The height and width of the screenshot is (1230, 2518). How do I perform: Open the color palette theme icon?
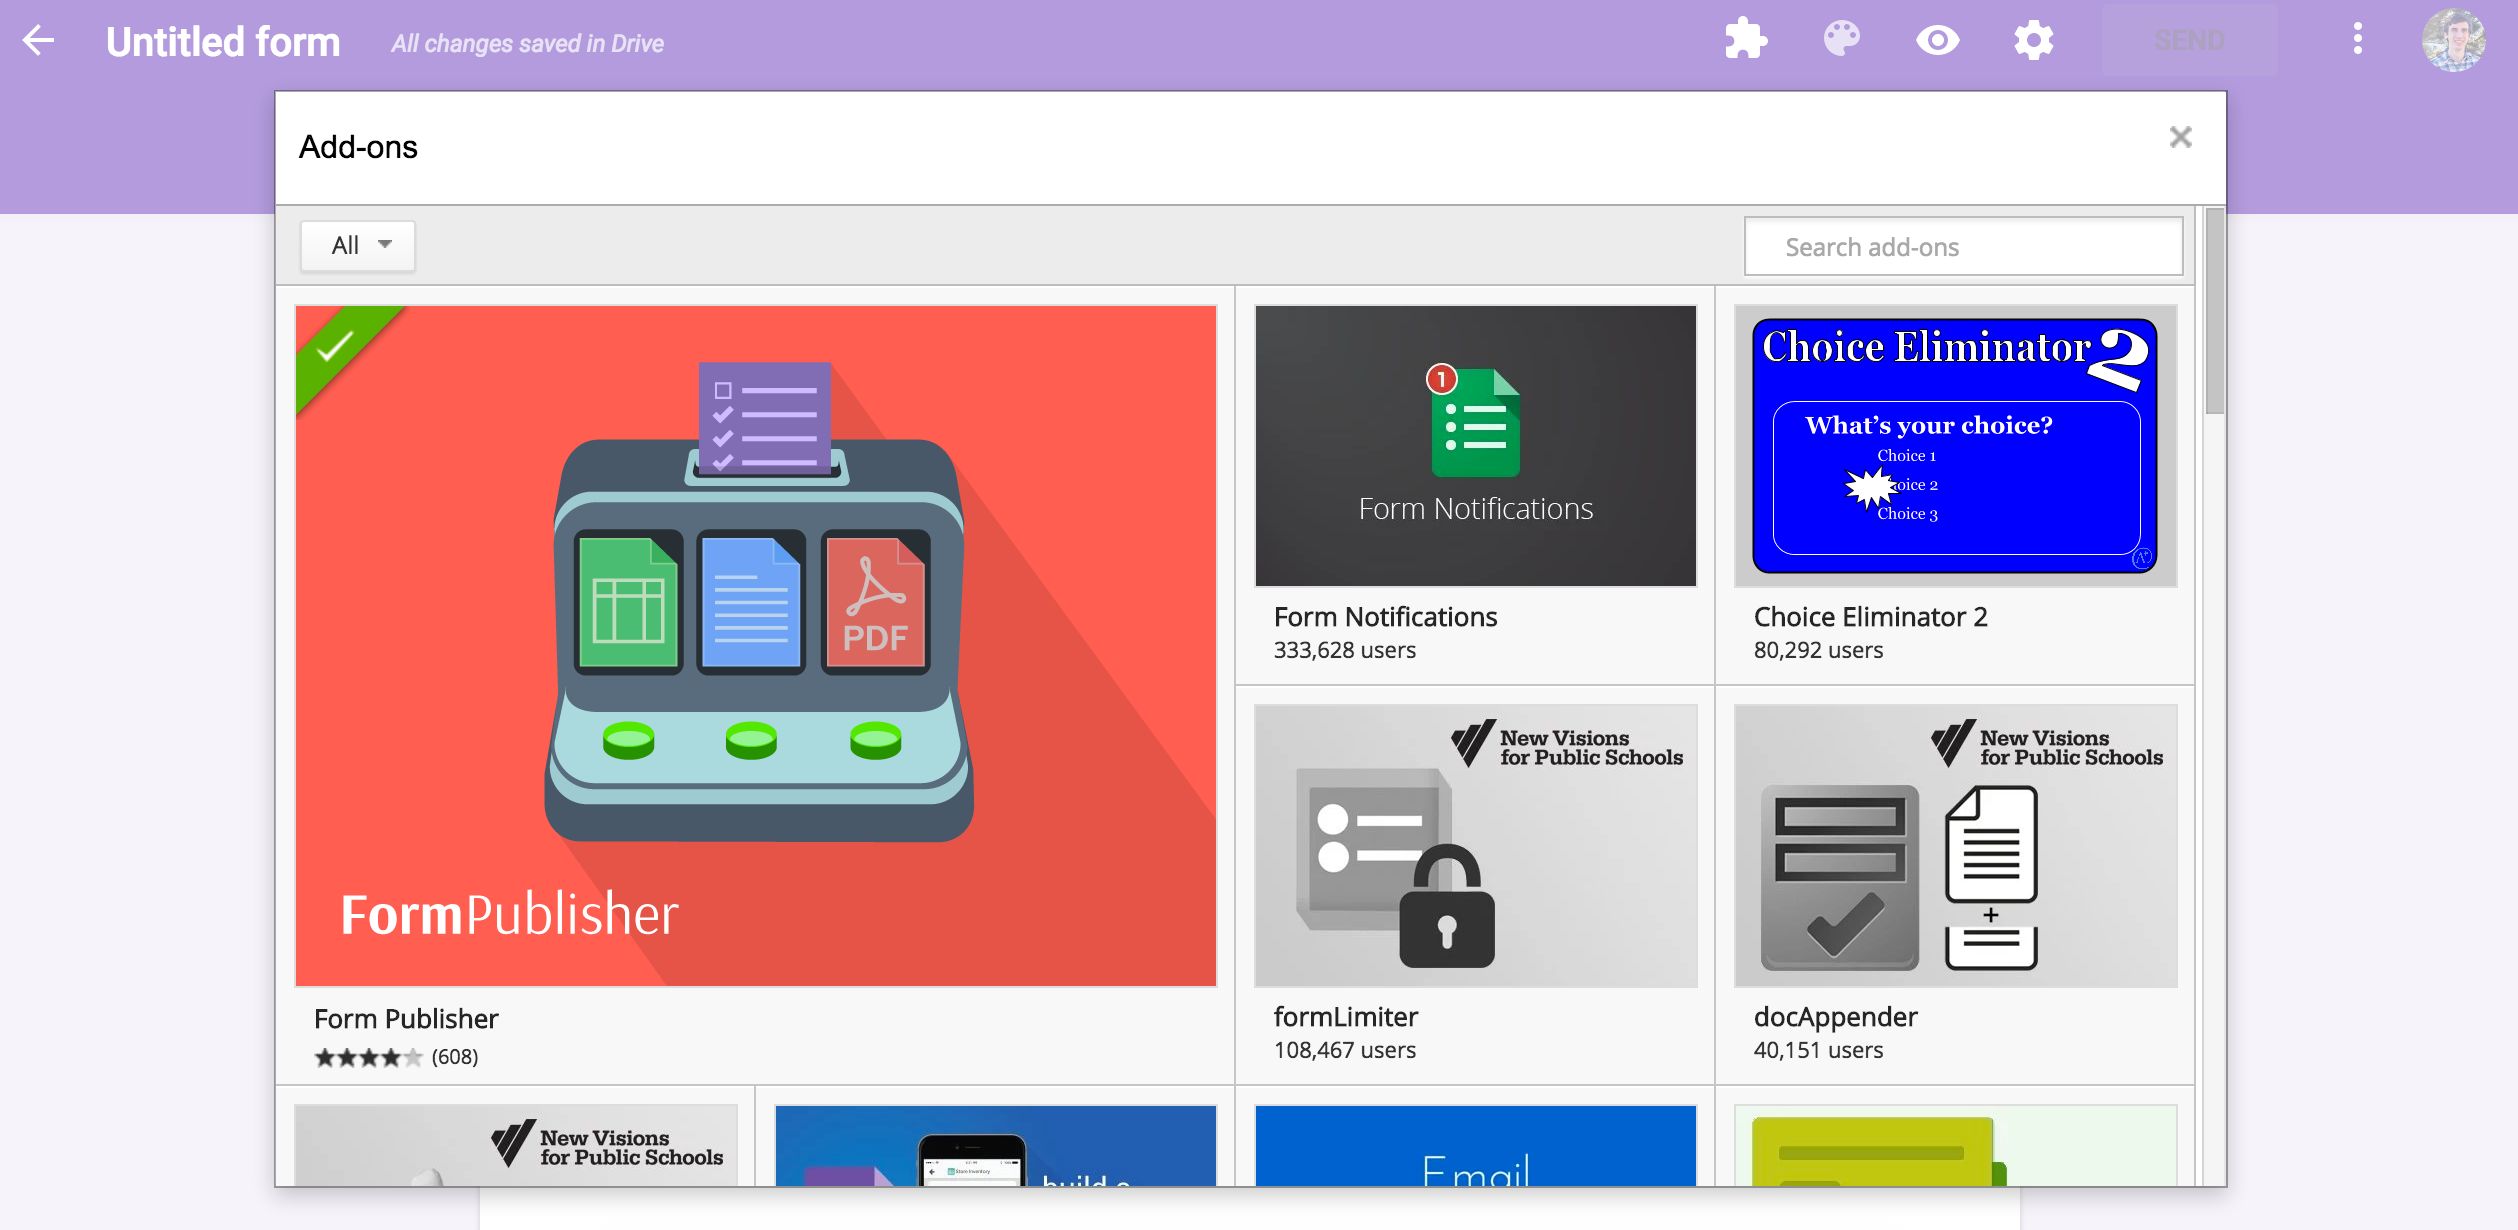tap(1841, 40)
